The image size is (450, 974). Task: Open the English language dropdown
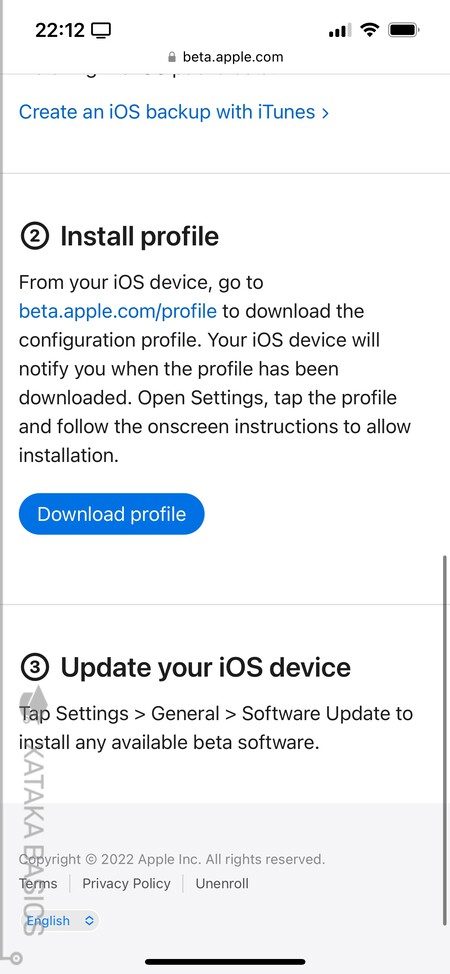pyautogui.click(x=60, y=921)
